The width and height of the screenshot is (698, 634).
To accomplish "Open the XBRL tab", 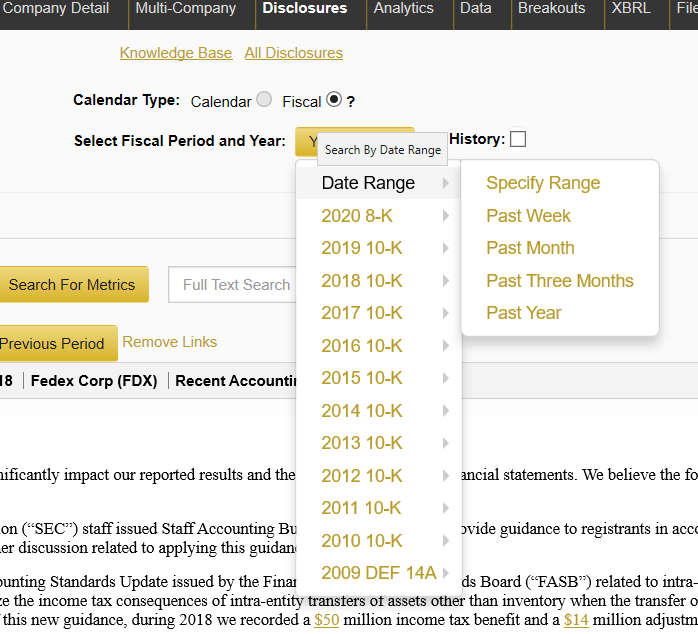I will tap(631, 9).
